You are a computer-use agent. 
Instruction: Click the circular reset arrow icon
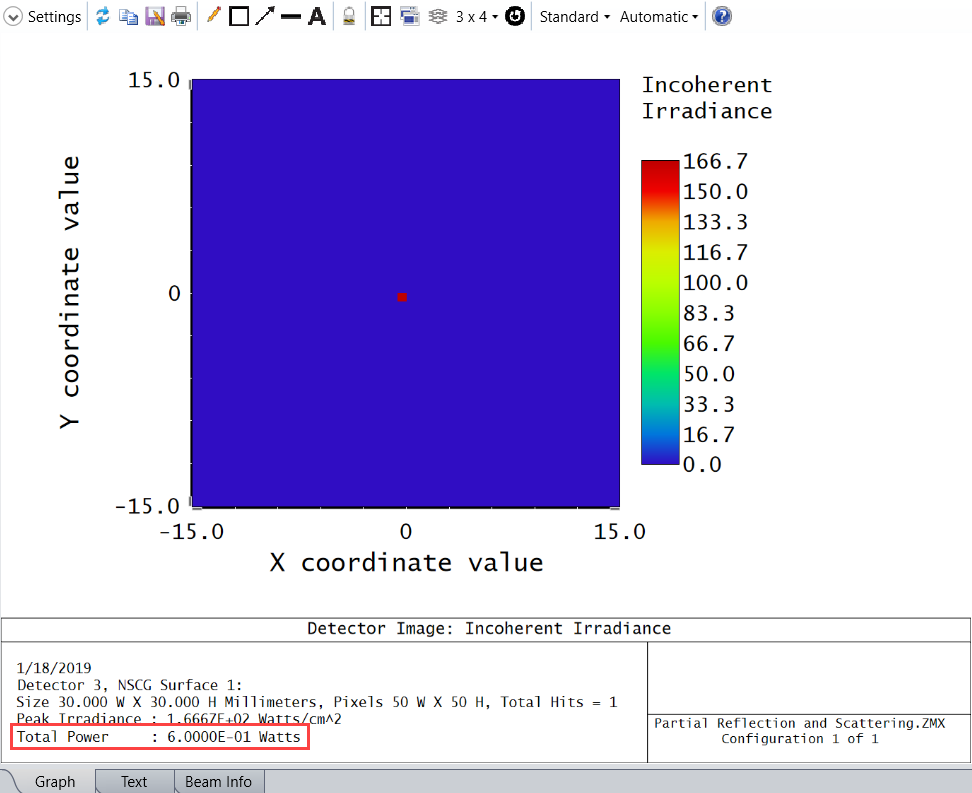tap(515, 17)
